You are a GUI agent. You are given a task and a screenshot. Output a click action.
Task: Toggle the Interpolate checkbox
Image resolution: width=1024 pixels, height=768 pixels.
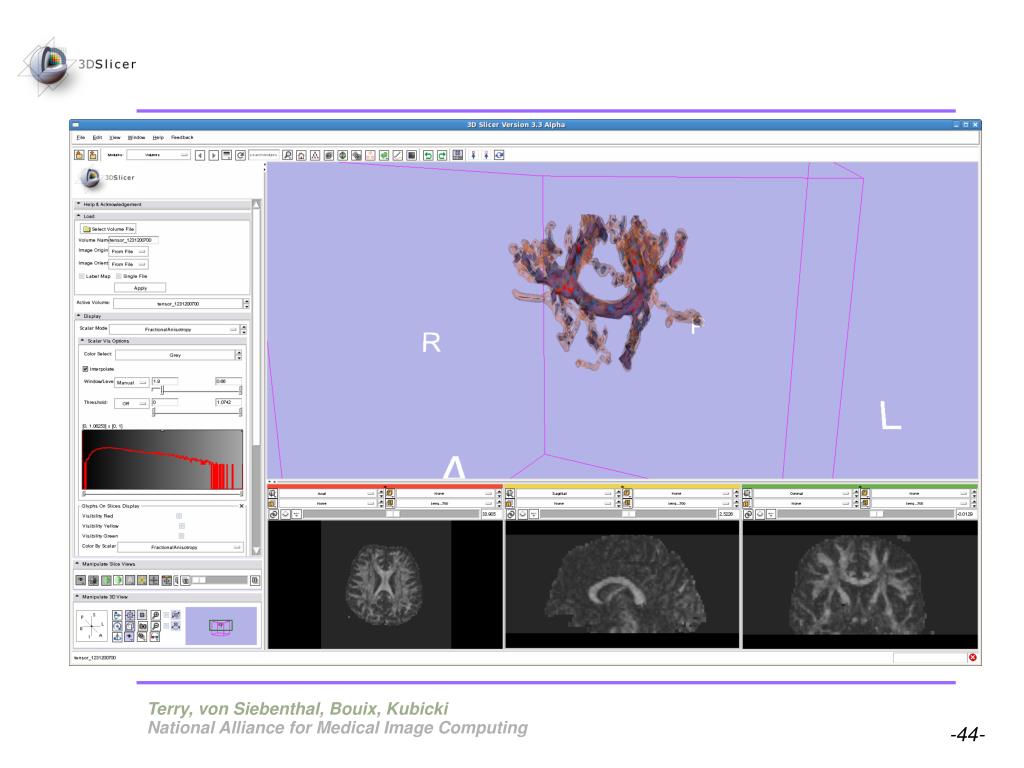pyautogui.click(x=86, y=369)
